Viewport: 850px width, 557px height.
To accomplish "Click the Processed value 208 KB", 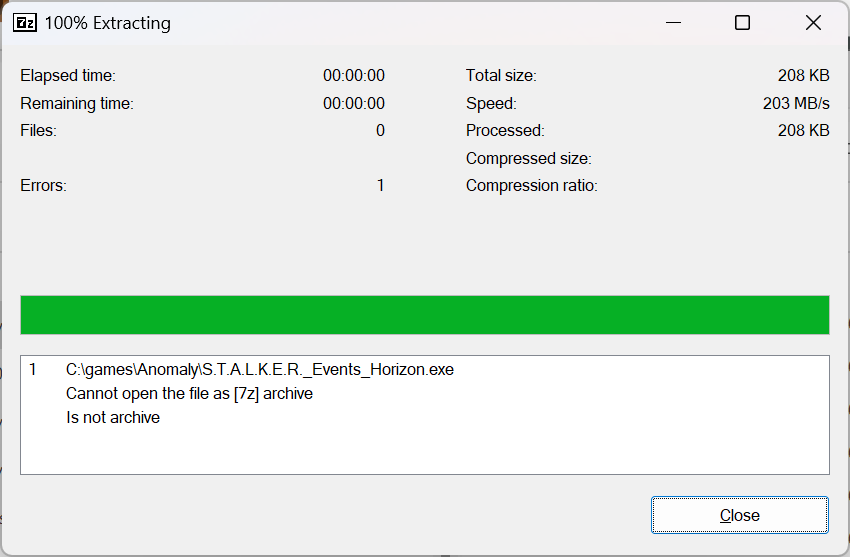I will [x=803, y=130].
